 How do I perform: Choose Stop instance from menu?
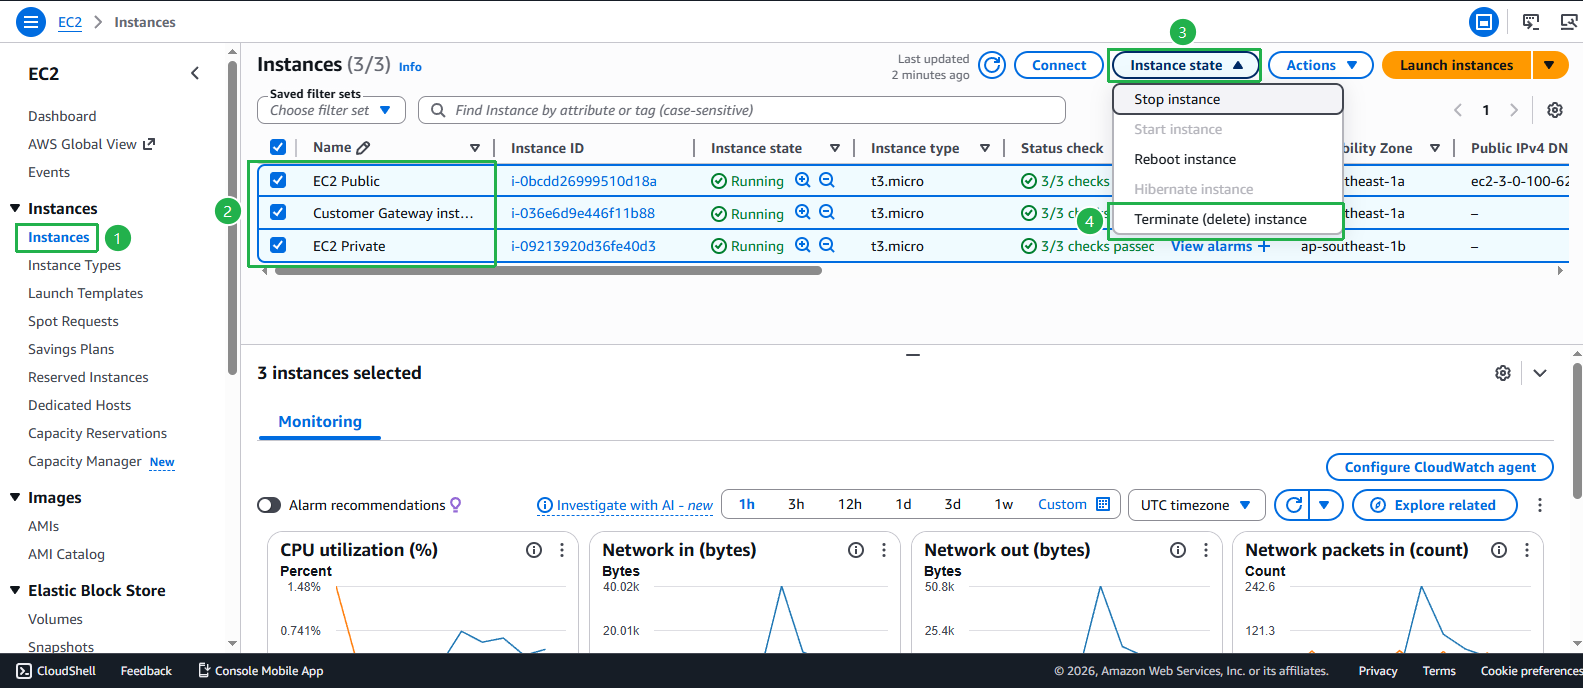[x=1227, y=99]
